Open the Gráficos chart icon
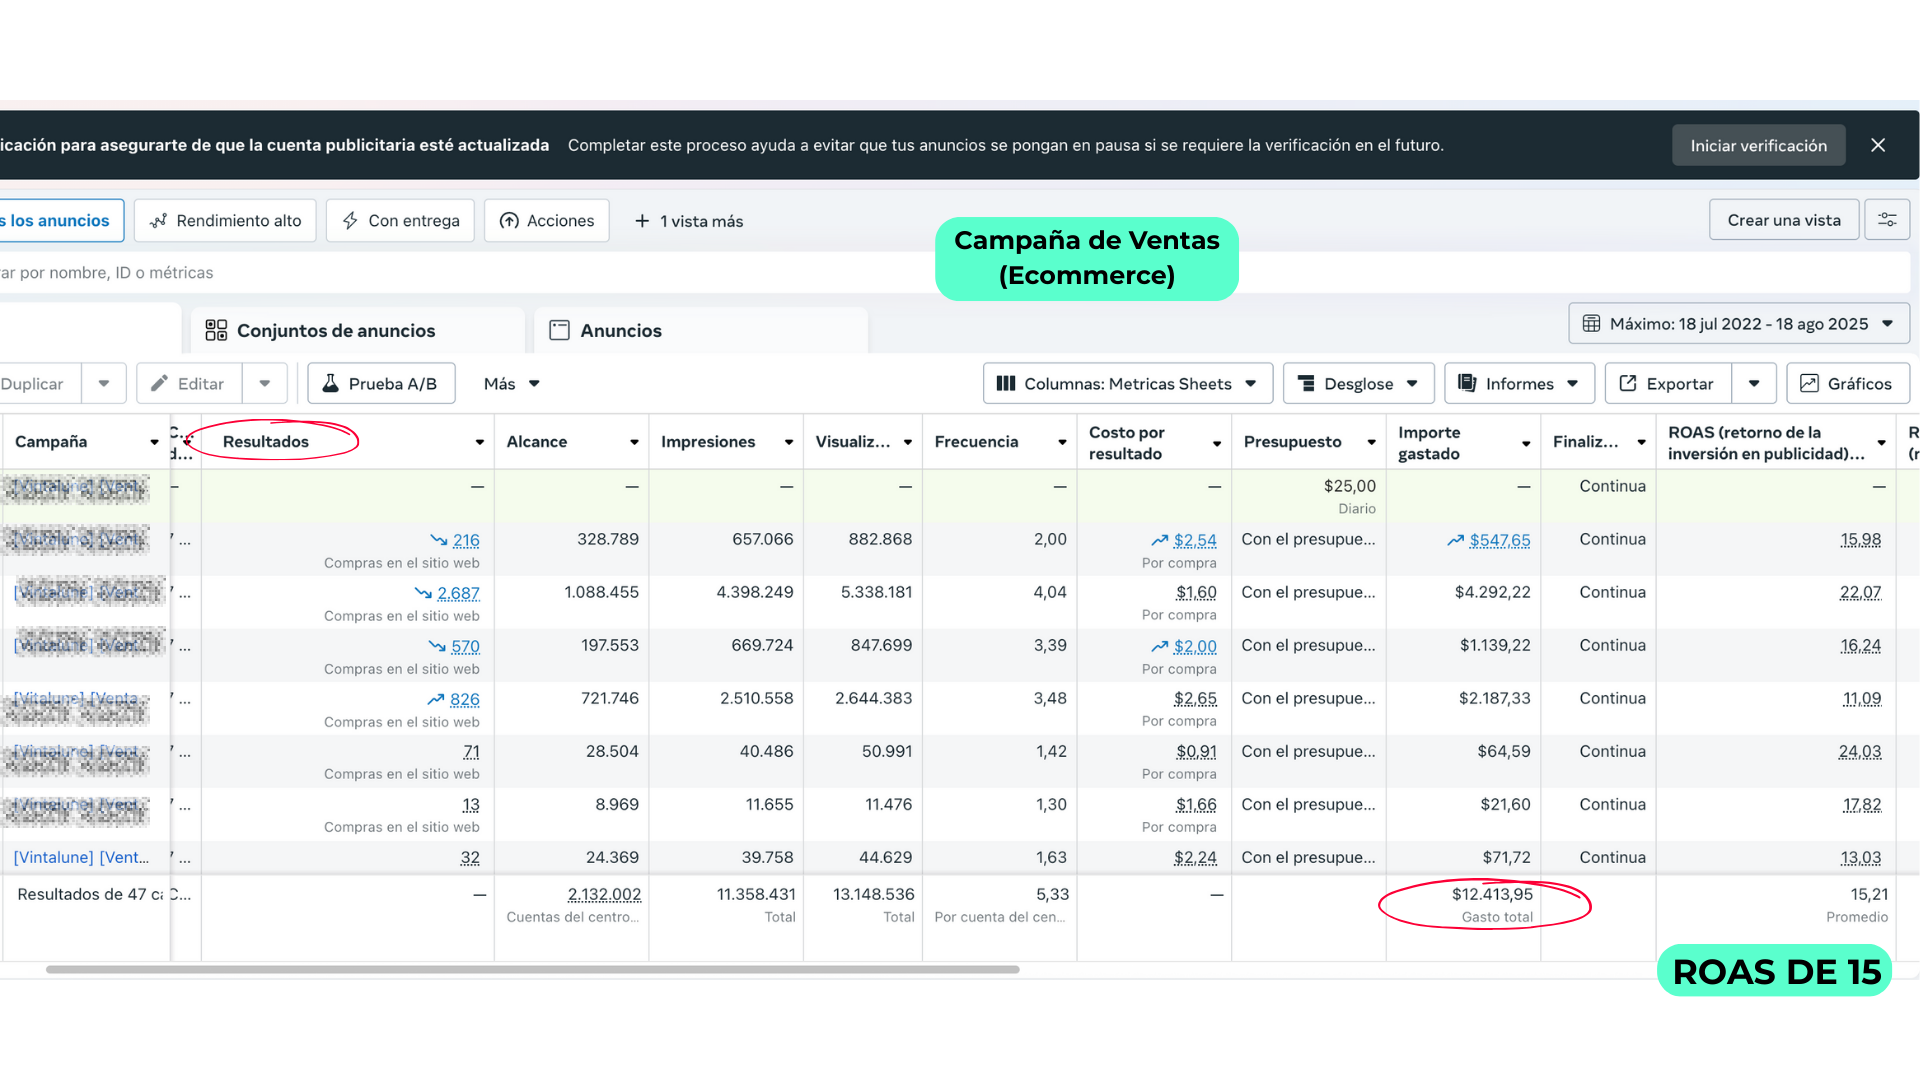Screen dimensions: 1920x1080 point(1809,384)
